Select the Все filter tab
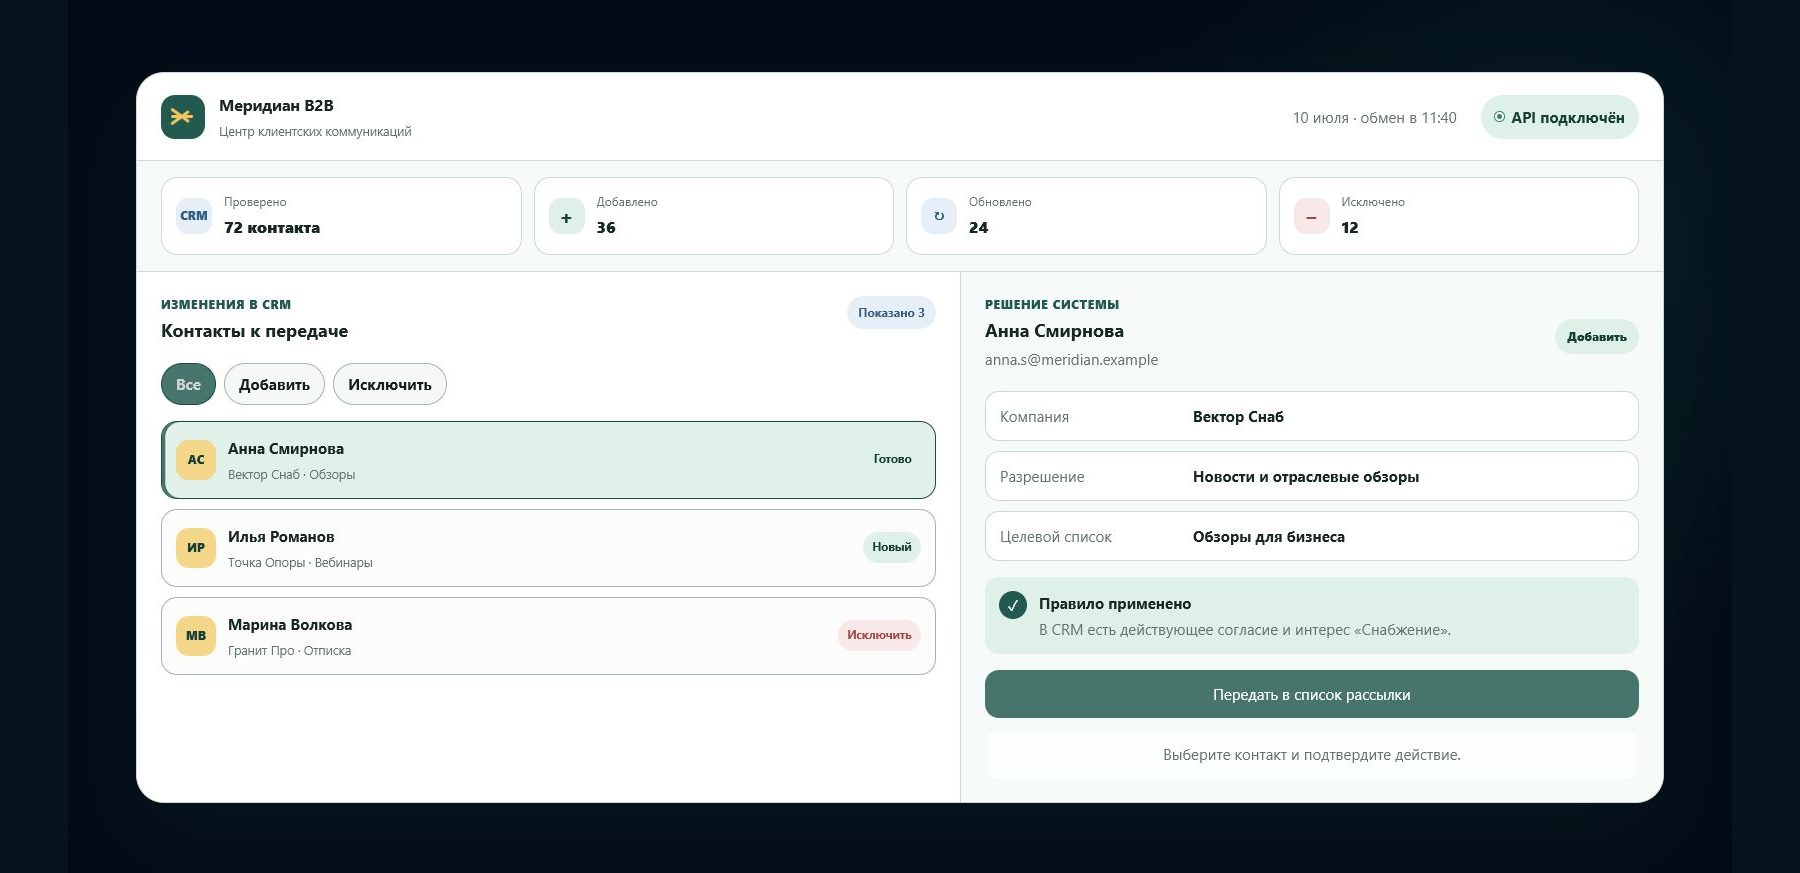Image resolution: width=1800 pixels, height=873 pixels. 188,384
